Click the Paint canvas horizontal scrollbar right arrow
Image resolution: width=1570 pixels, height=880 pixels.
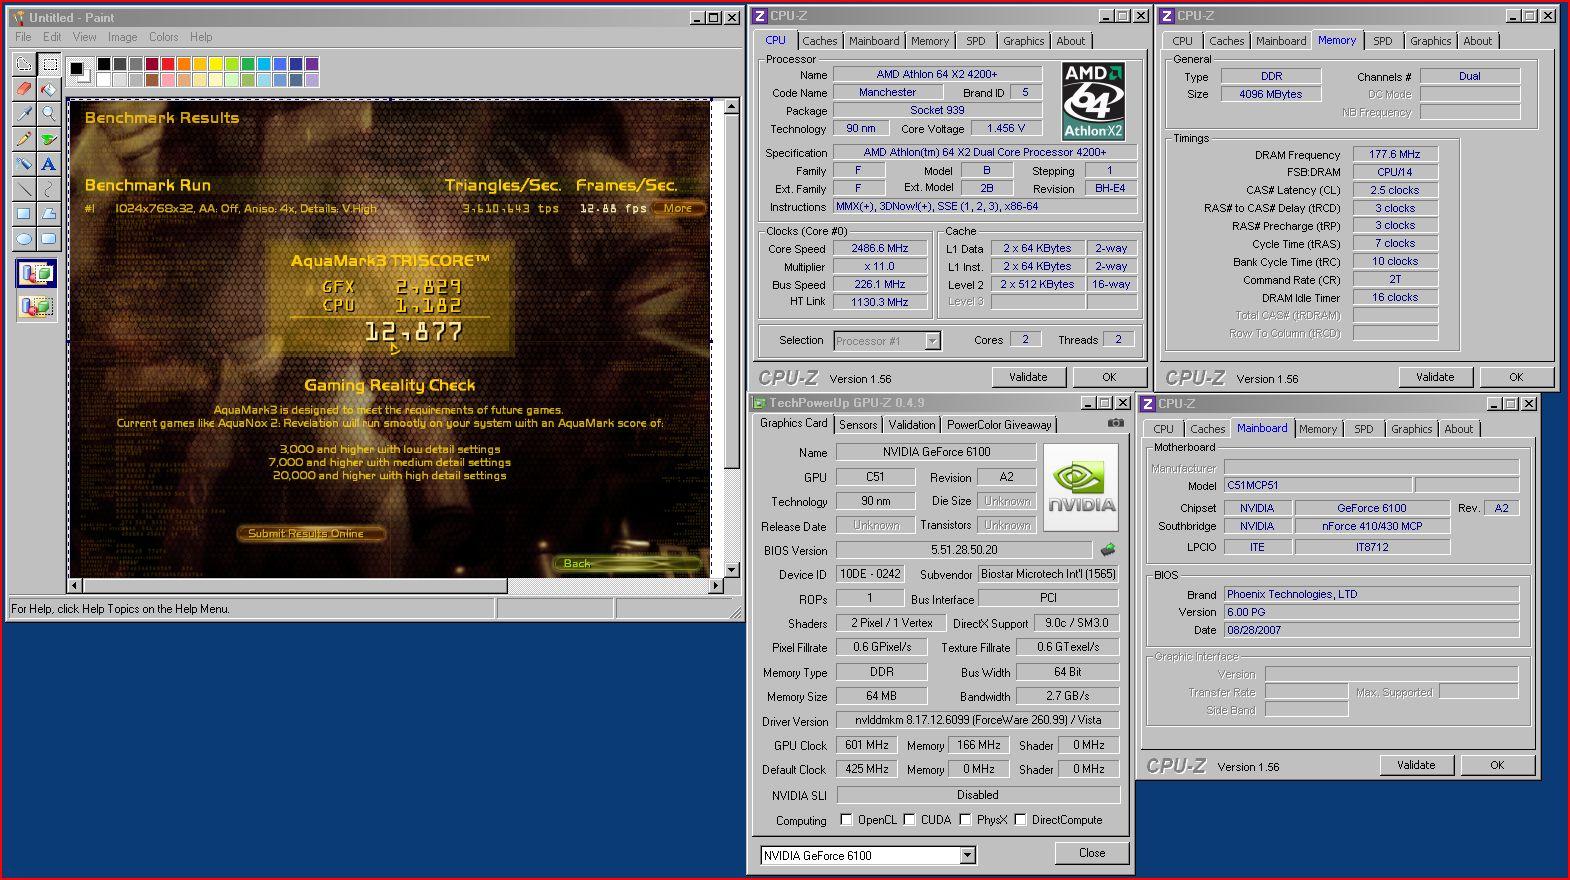click(x=715, y=586)
